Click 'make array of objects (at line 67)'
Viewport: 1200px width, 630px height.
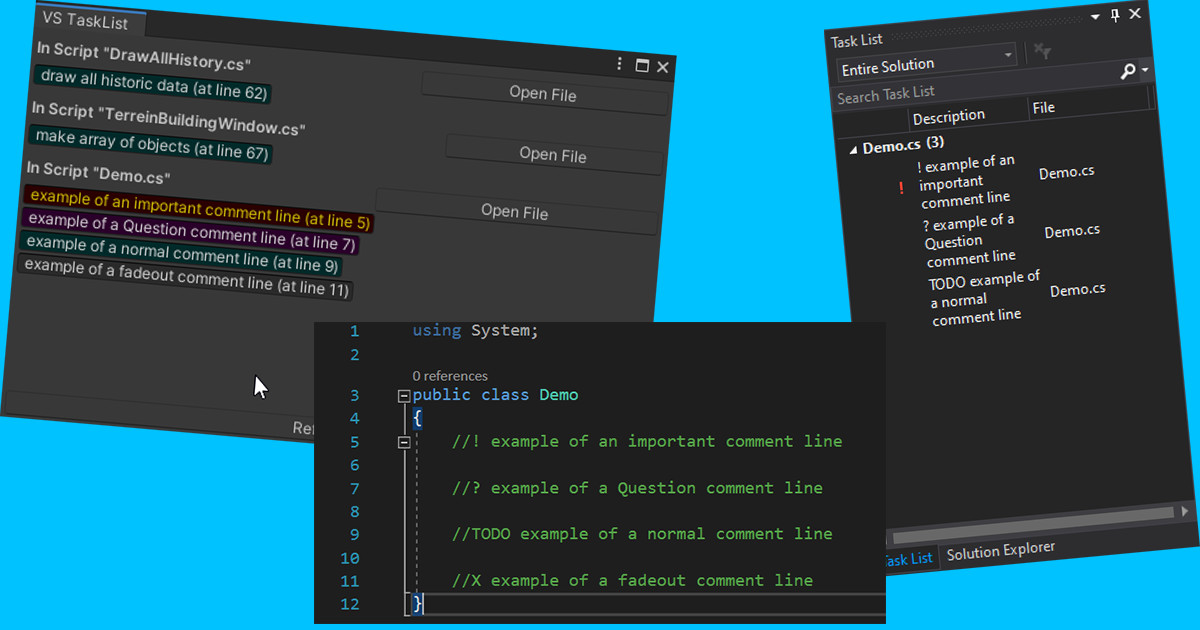(151, 145)
